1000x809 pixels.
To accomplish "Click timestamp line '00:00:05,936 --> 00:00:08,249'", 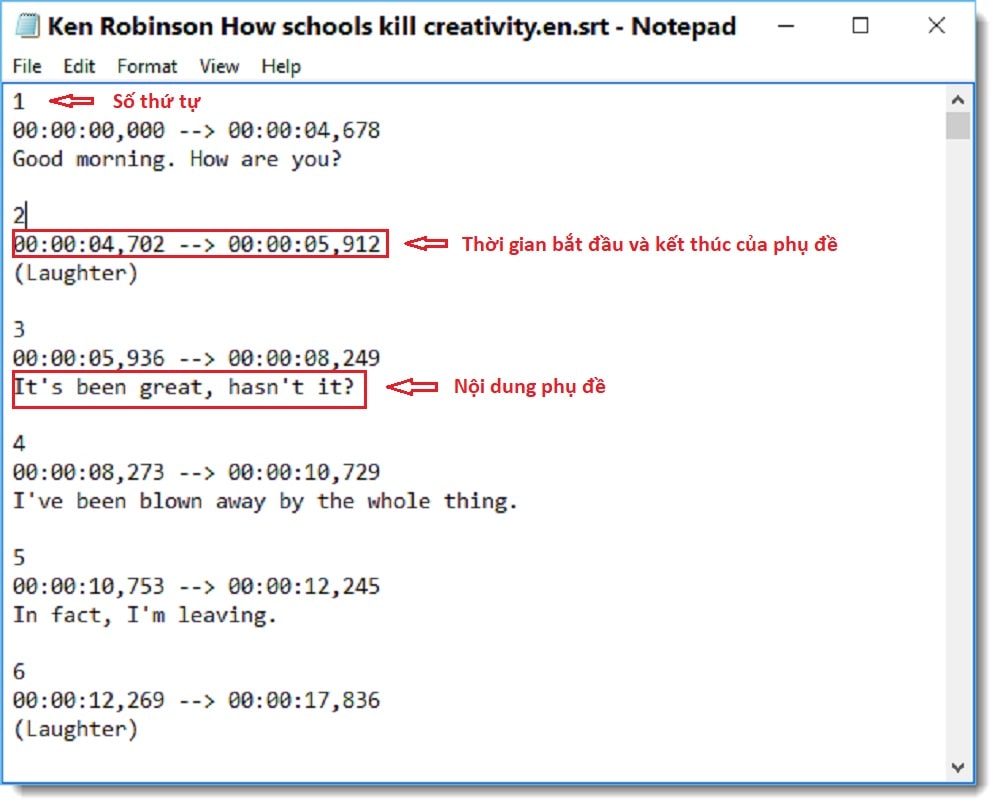I will point(196,358).
